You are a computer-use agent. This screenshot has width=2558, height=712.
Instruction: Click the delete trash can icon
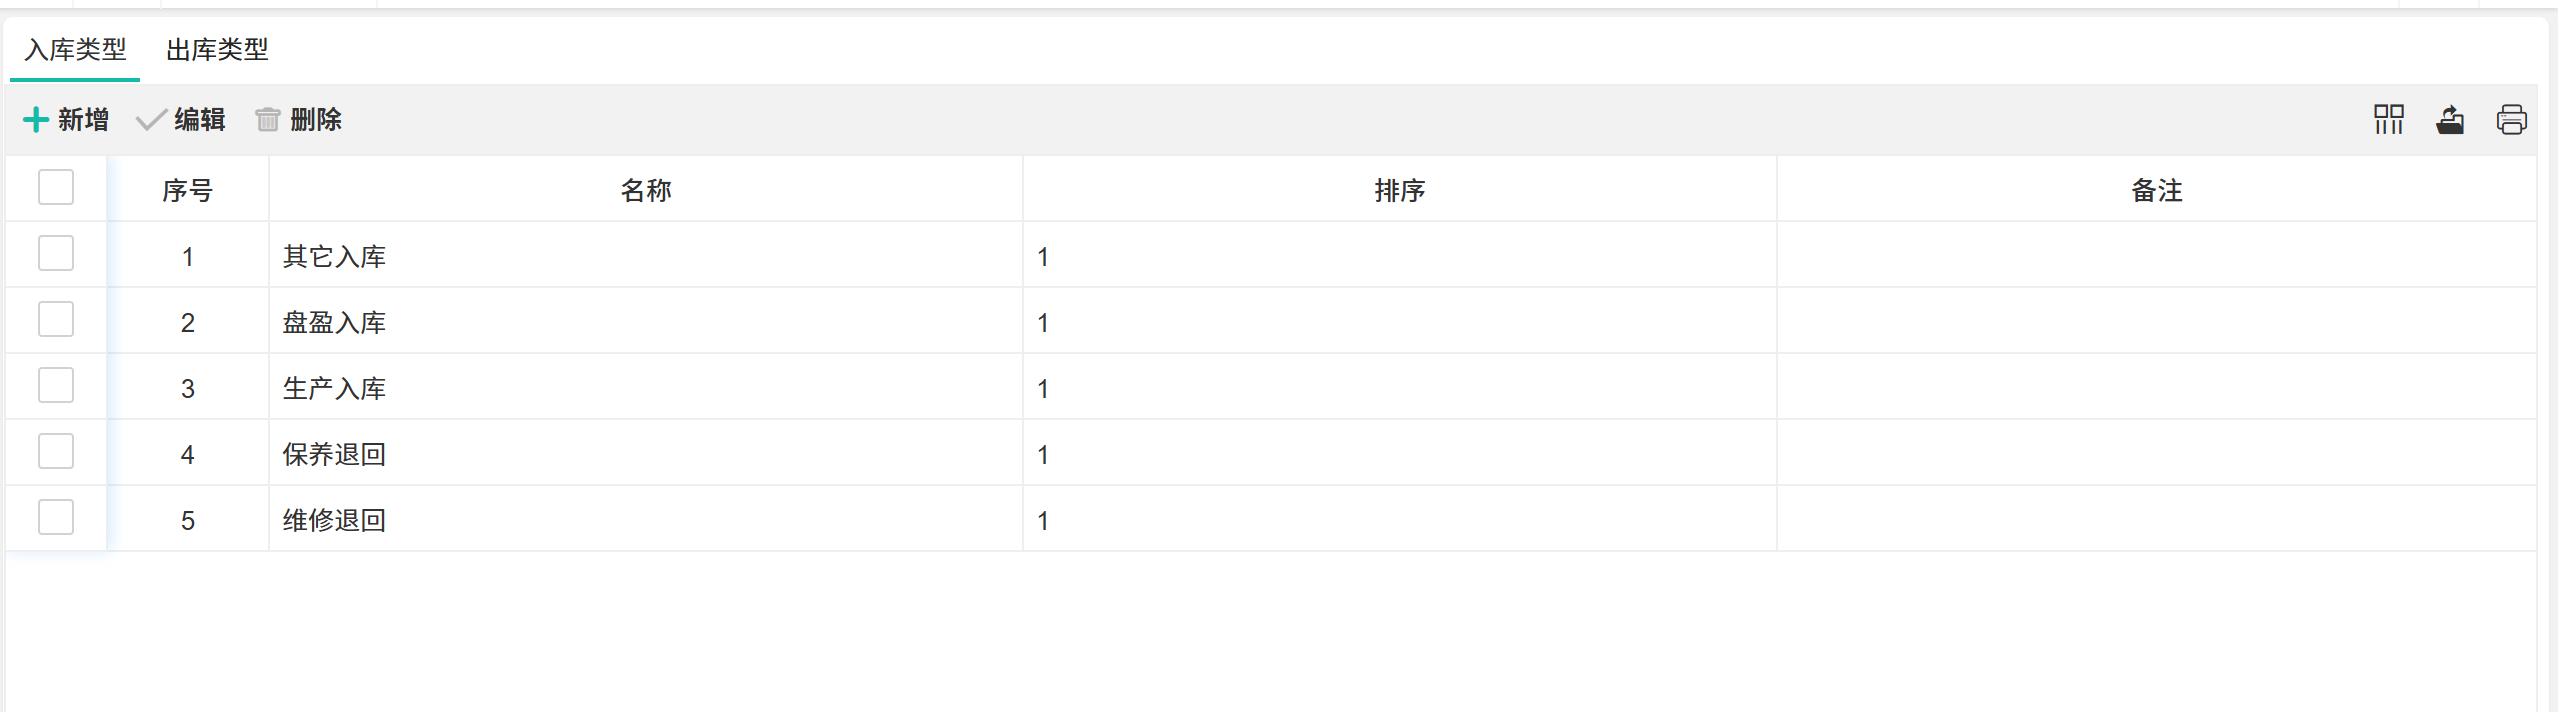[267, 120]
